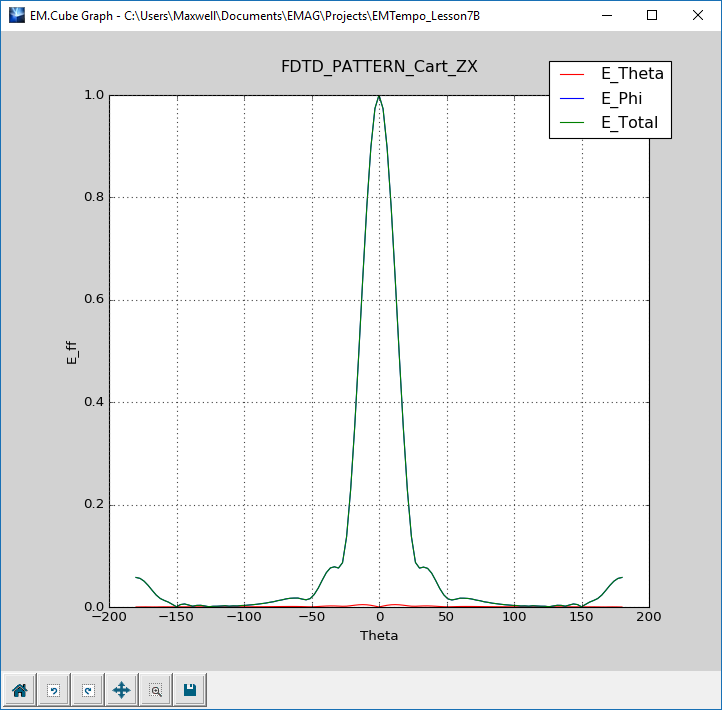Click the red E_Theta legend line

[x=571, y=75]
